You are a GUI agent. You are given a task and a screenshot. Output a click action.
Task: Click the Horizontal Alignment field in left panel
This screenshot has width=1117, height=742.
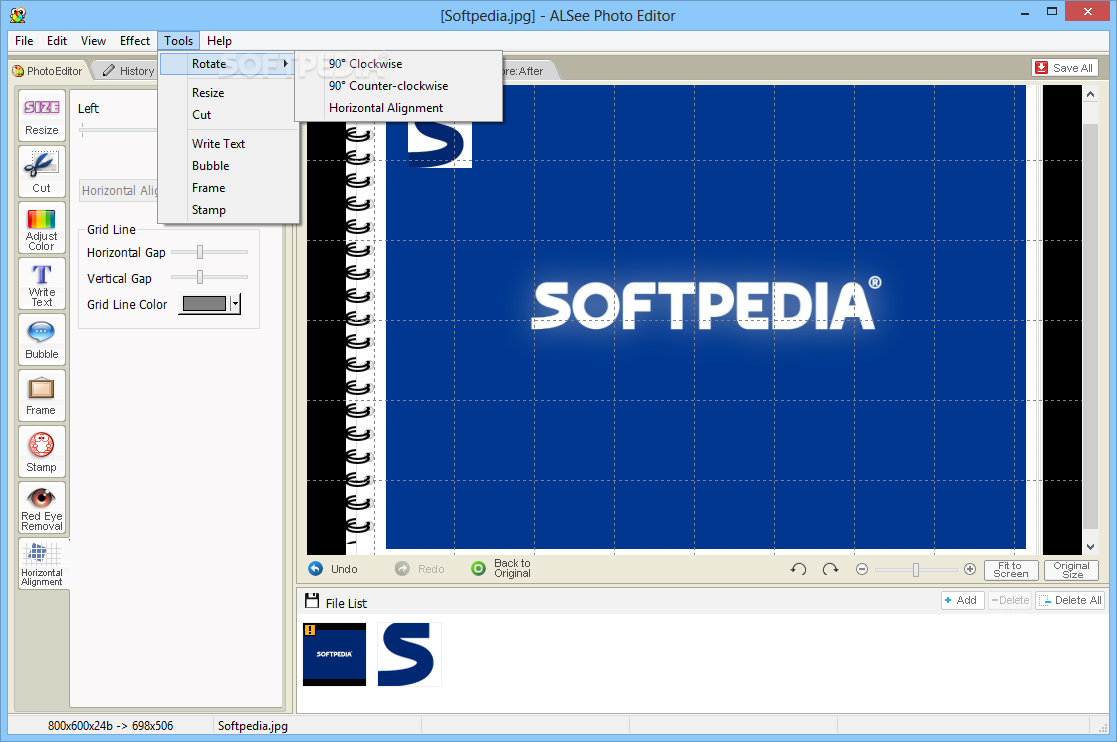pos(118,190)
